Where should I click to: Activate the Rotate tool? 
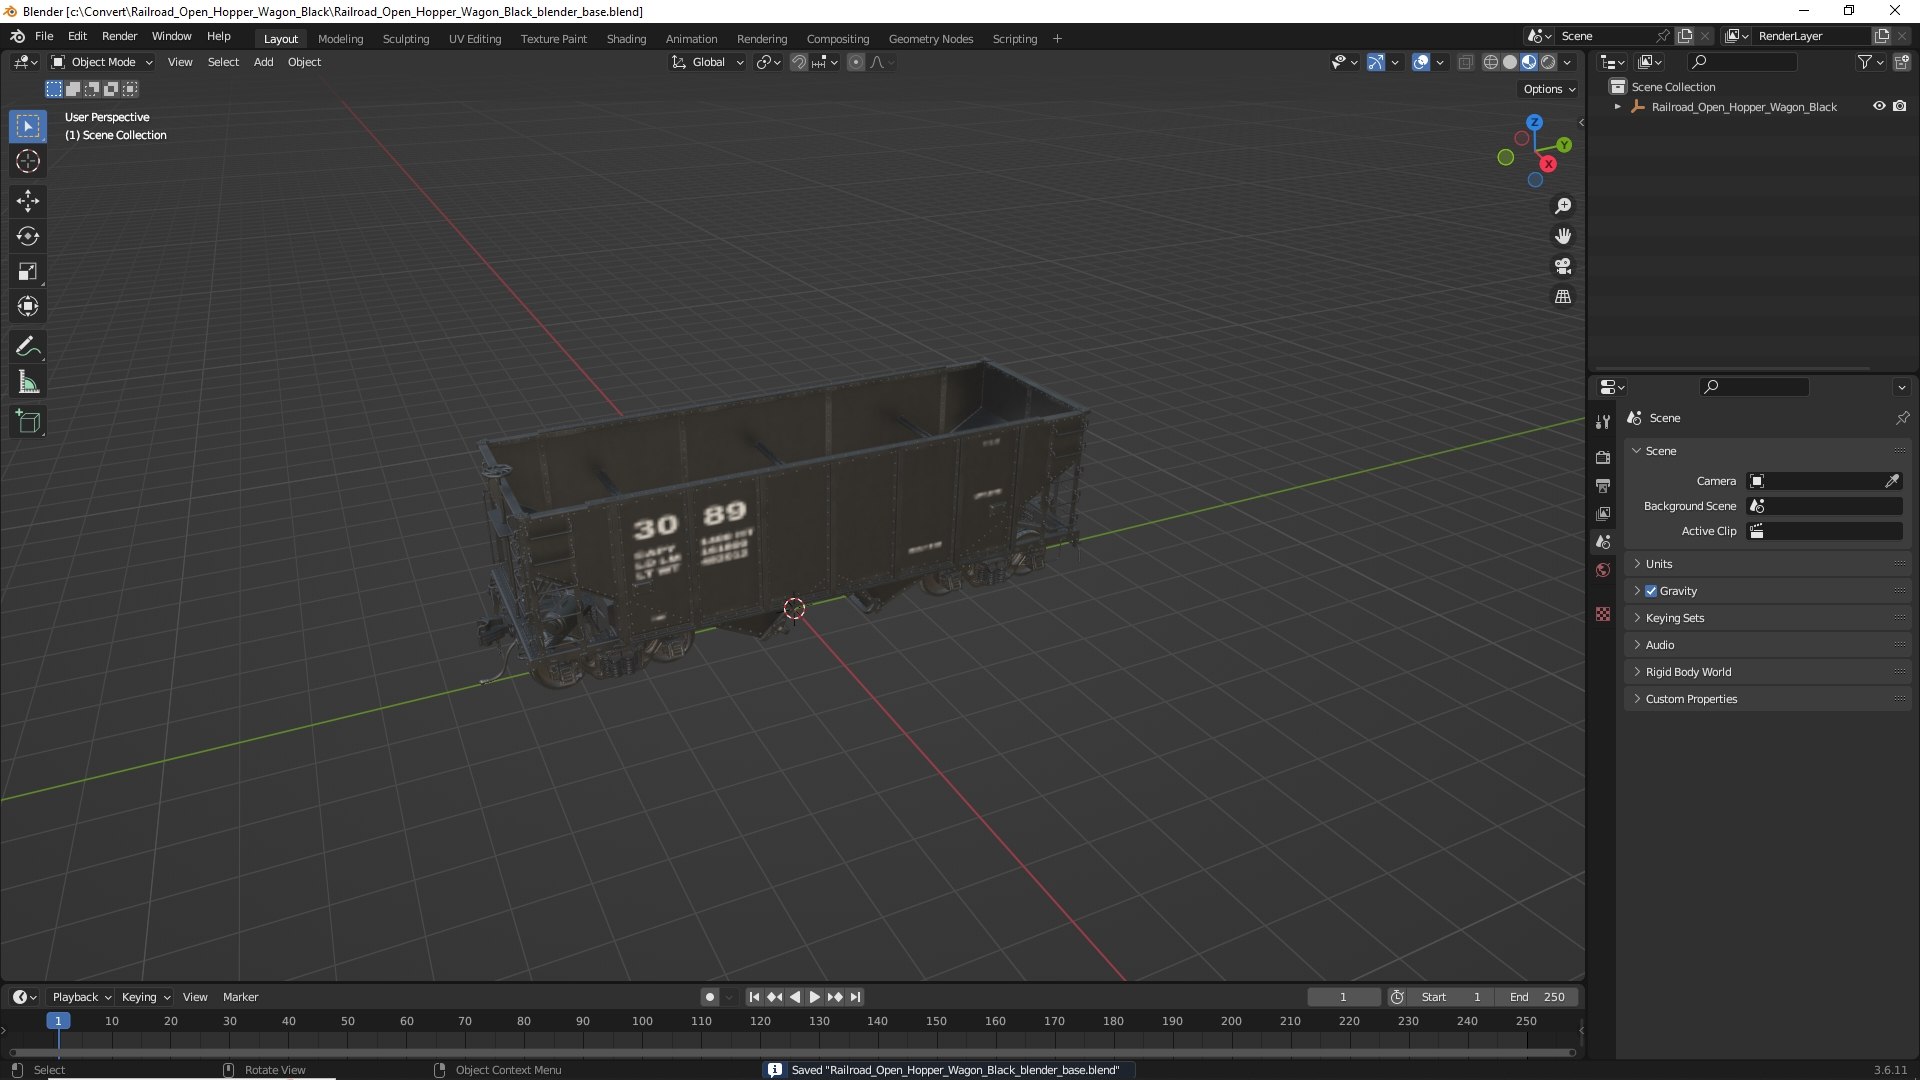(x=28, y=236)
